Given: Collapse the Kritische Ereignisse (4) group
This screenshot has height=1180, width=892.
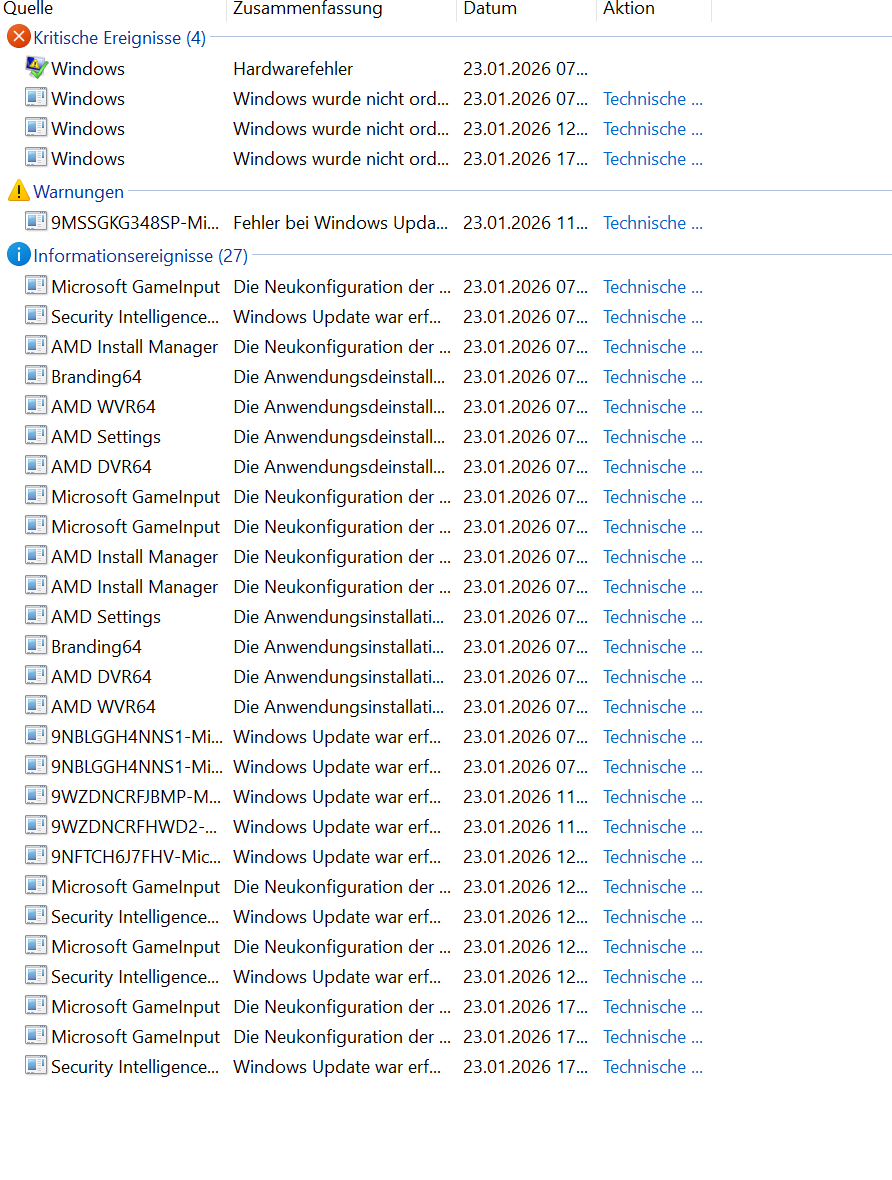Looking at the screenshot, I should click(119, 38).
